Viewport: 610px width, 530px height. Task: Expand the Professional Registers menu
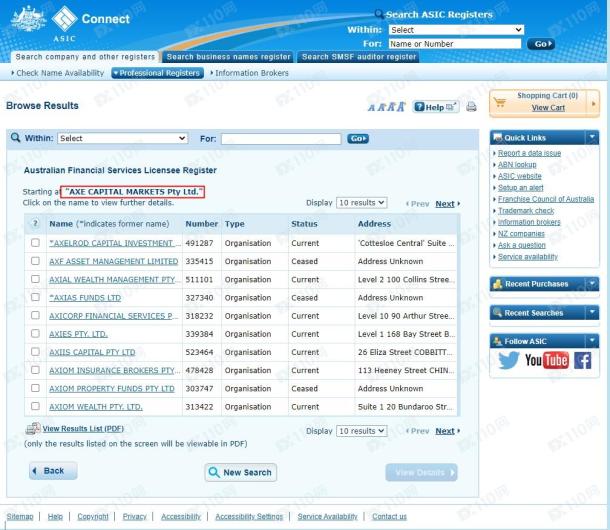pos(158,73)
